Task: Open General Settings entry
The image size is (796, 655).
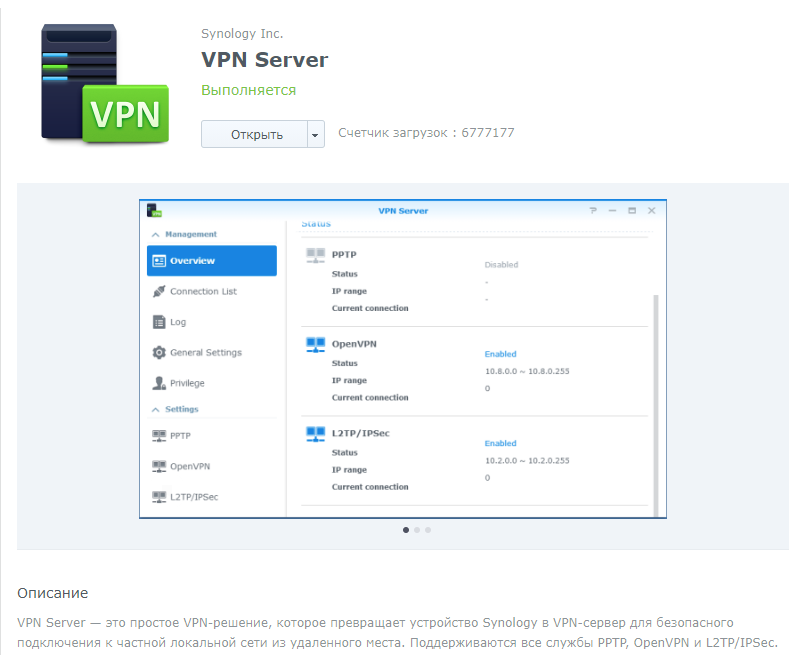Action: pyautogui.click(x=212, y=352)
